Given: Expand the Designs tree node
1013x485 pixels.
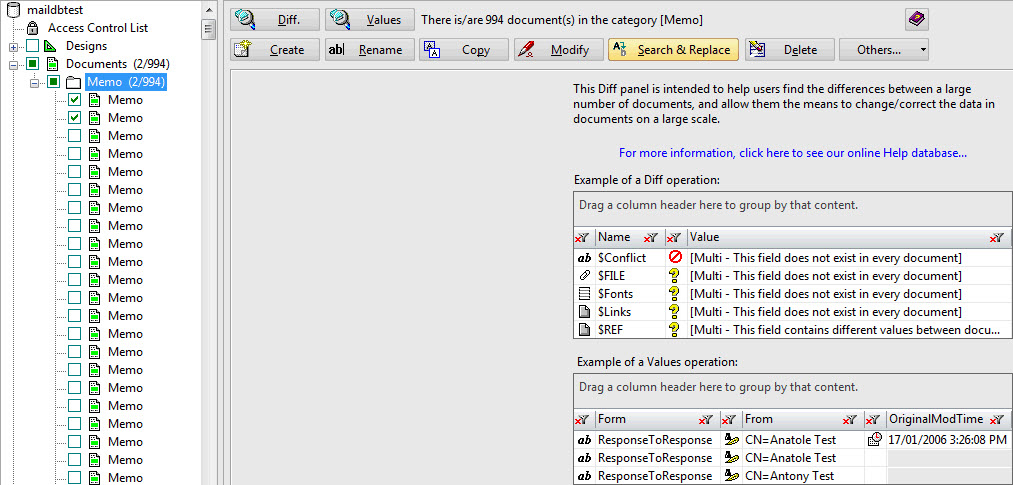Looking at the screenshot, I should 14,46.
